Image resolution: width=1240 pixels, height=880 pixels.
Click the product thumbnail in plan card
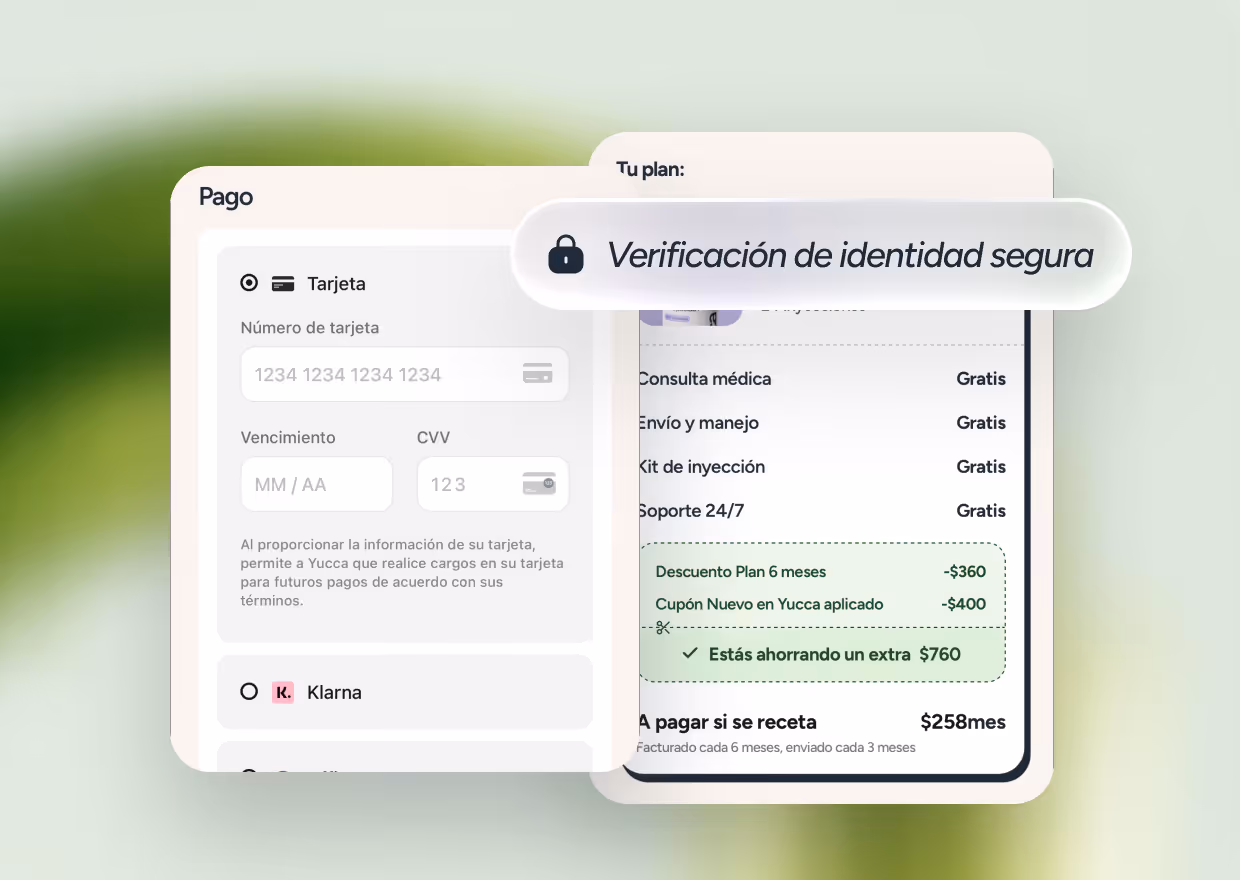690,316
